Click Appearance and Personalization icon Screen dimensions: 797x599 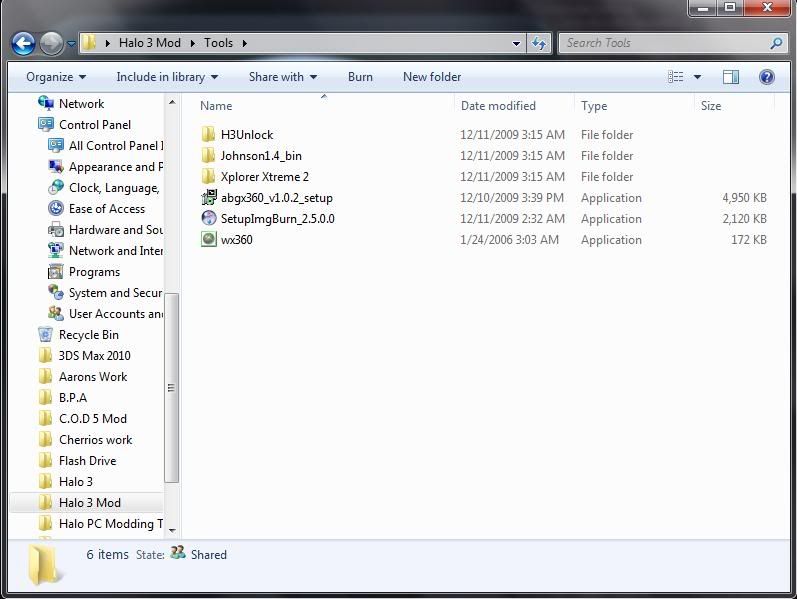point(56,166)
